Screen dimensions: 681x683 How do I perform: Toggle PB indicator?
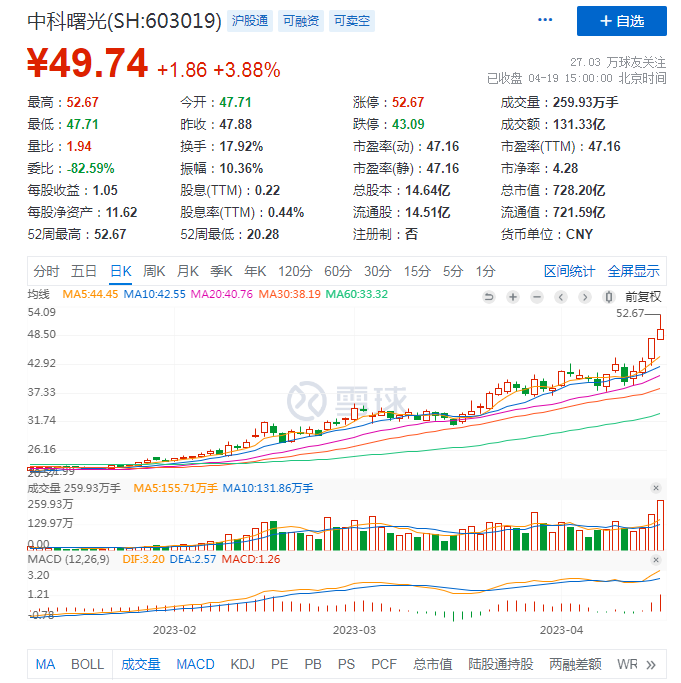coord(313,664)
